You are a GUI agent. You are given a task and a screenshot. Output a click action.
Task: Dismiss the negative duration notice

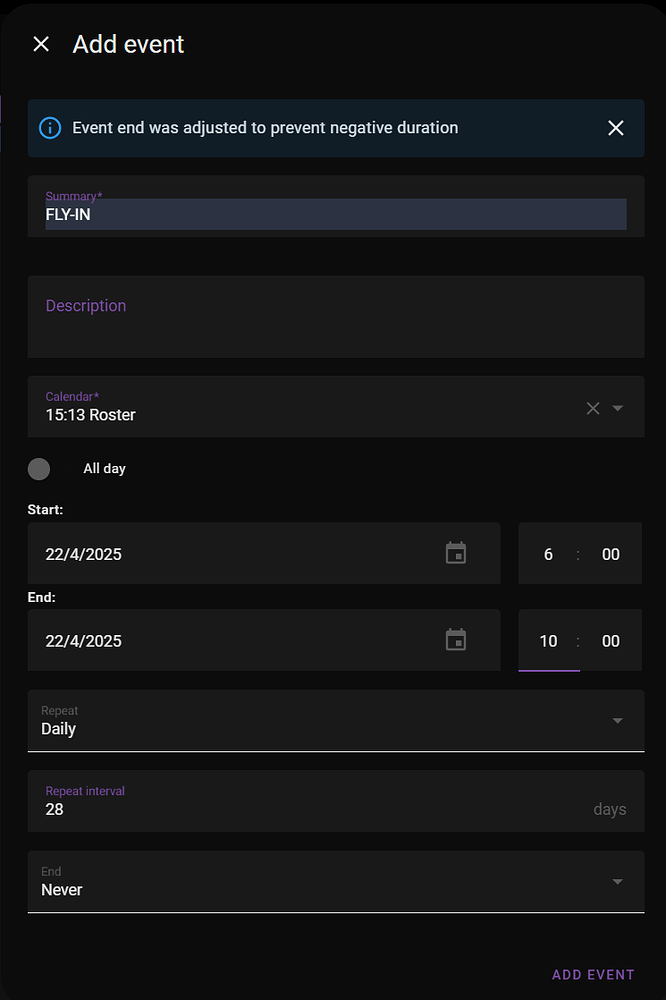pos(616,128)
